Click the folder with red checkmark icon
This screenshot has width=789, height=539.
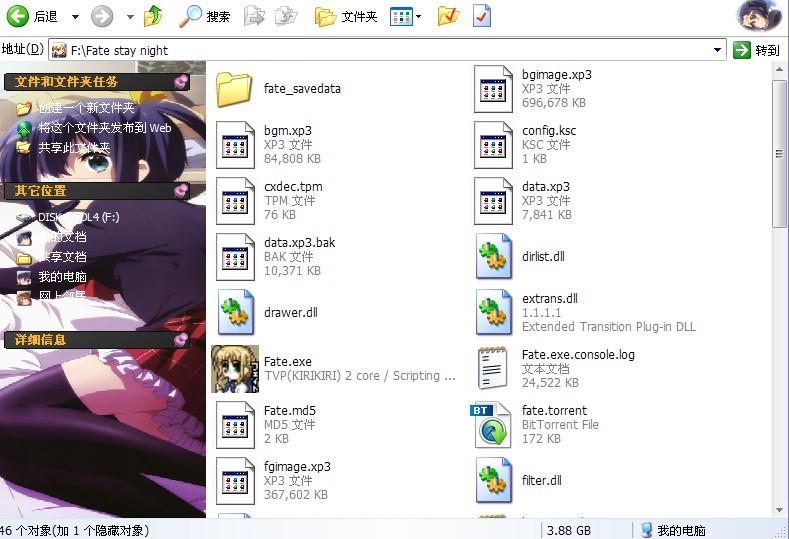pyautogui.click(x=448, y=16)
